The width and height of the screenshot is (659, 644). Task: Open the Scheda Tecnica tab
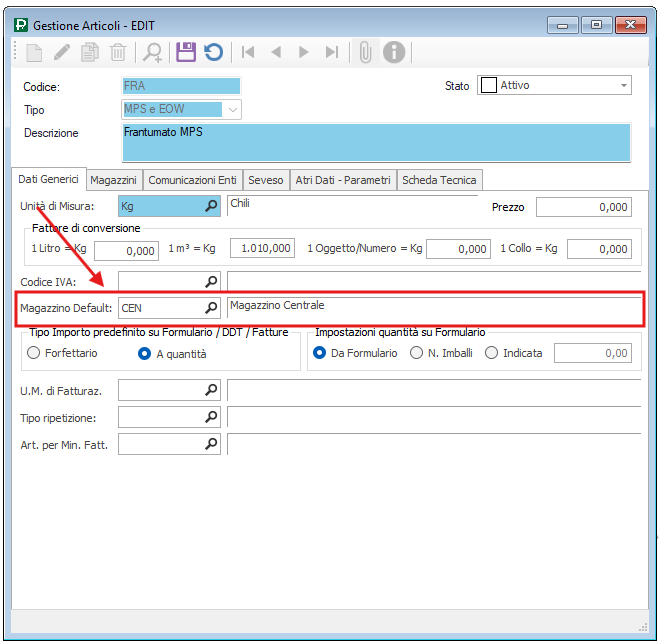pos(440,180)
